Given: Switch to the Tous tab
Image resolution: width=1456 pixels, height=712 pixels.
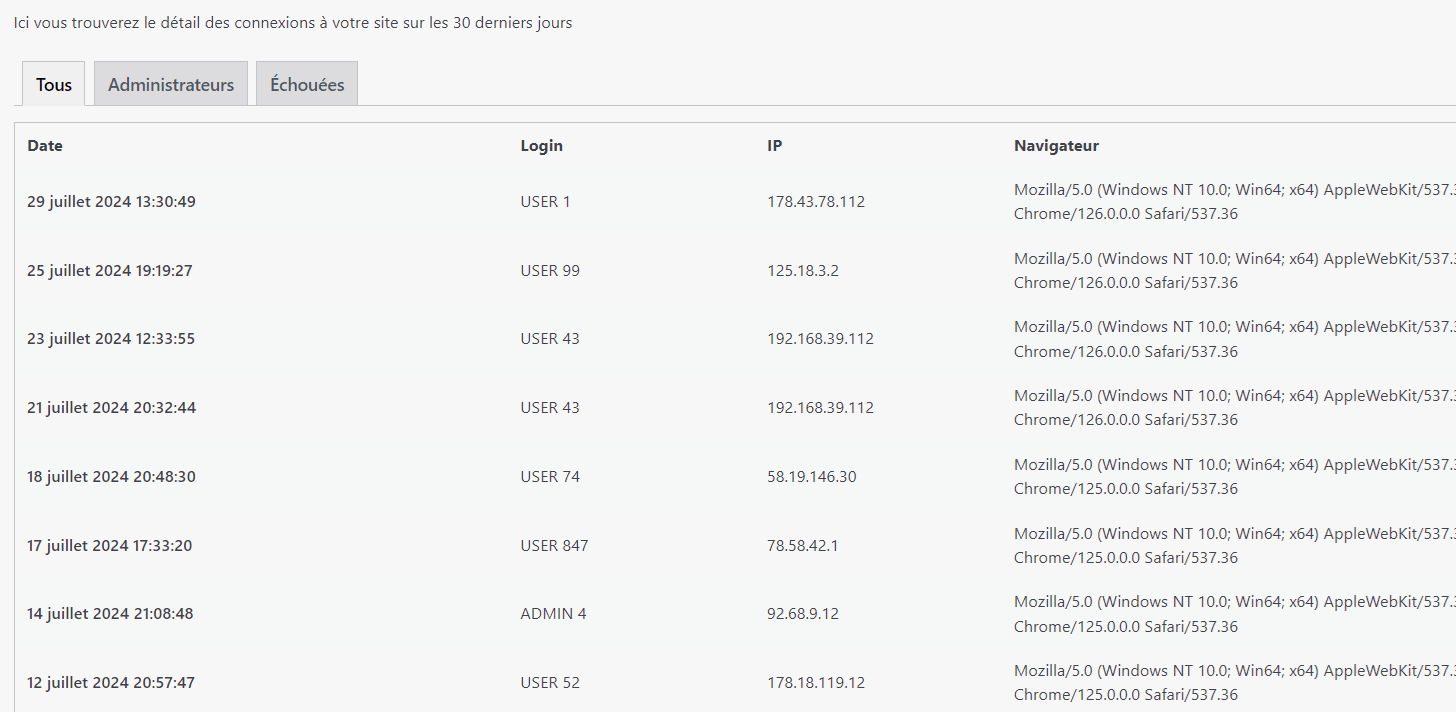Looking at the screenshot, I should 54,84.
